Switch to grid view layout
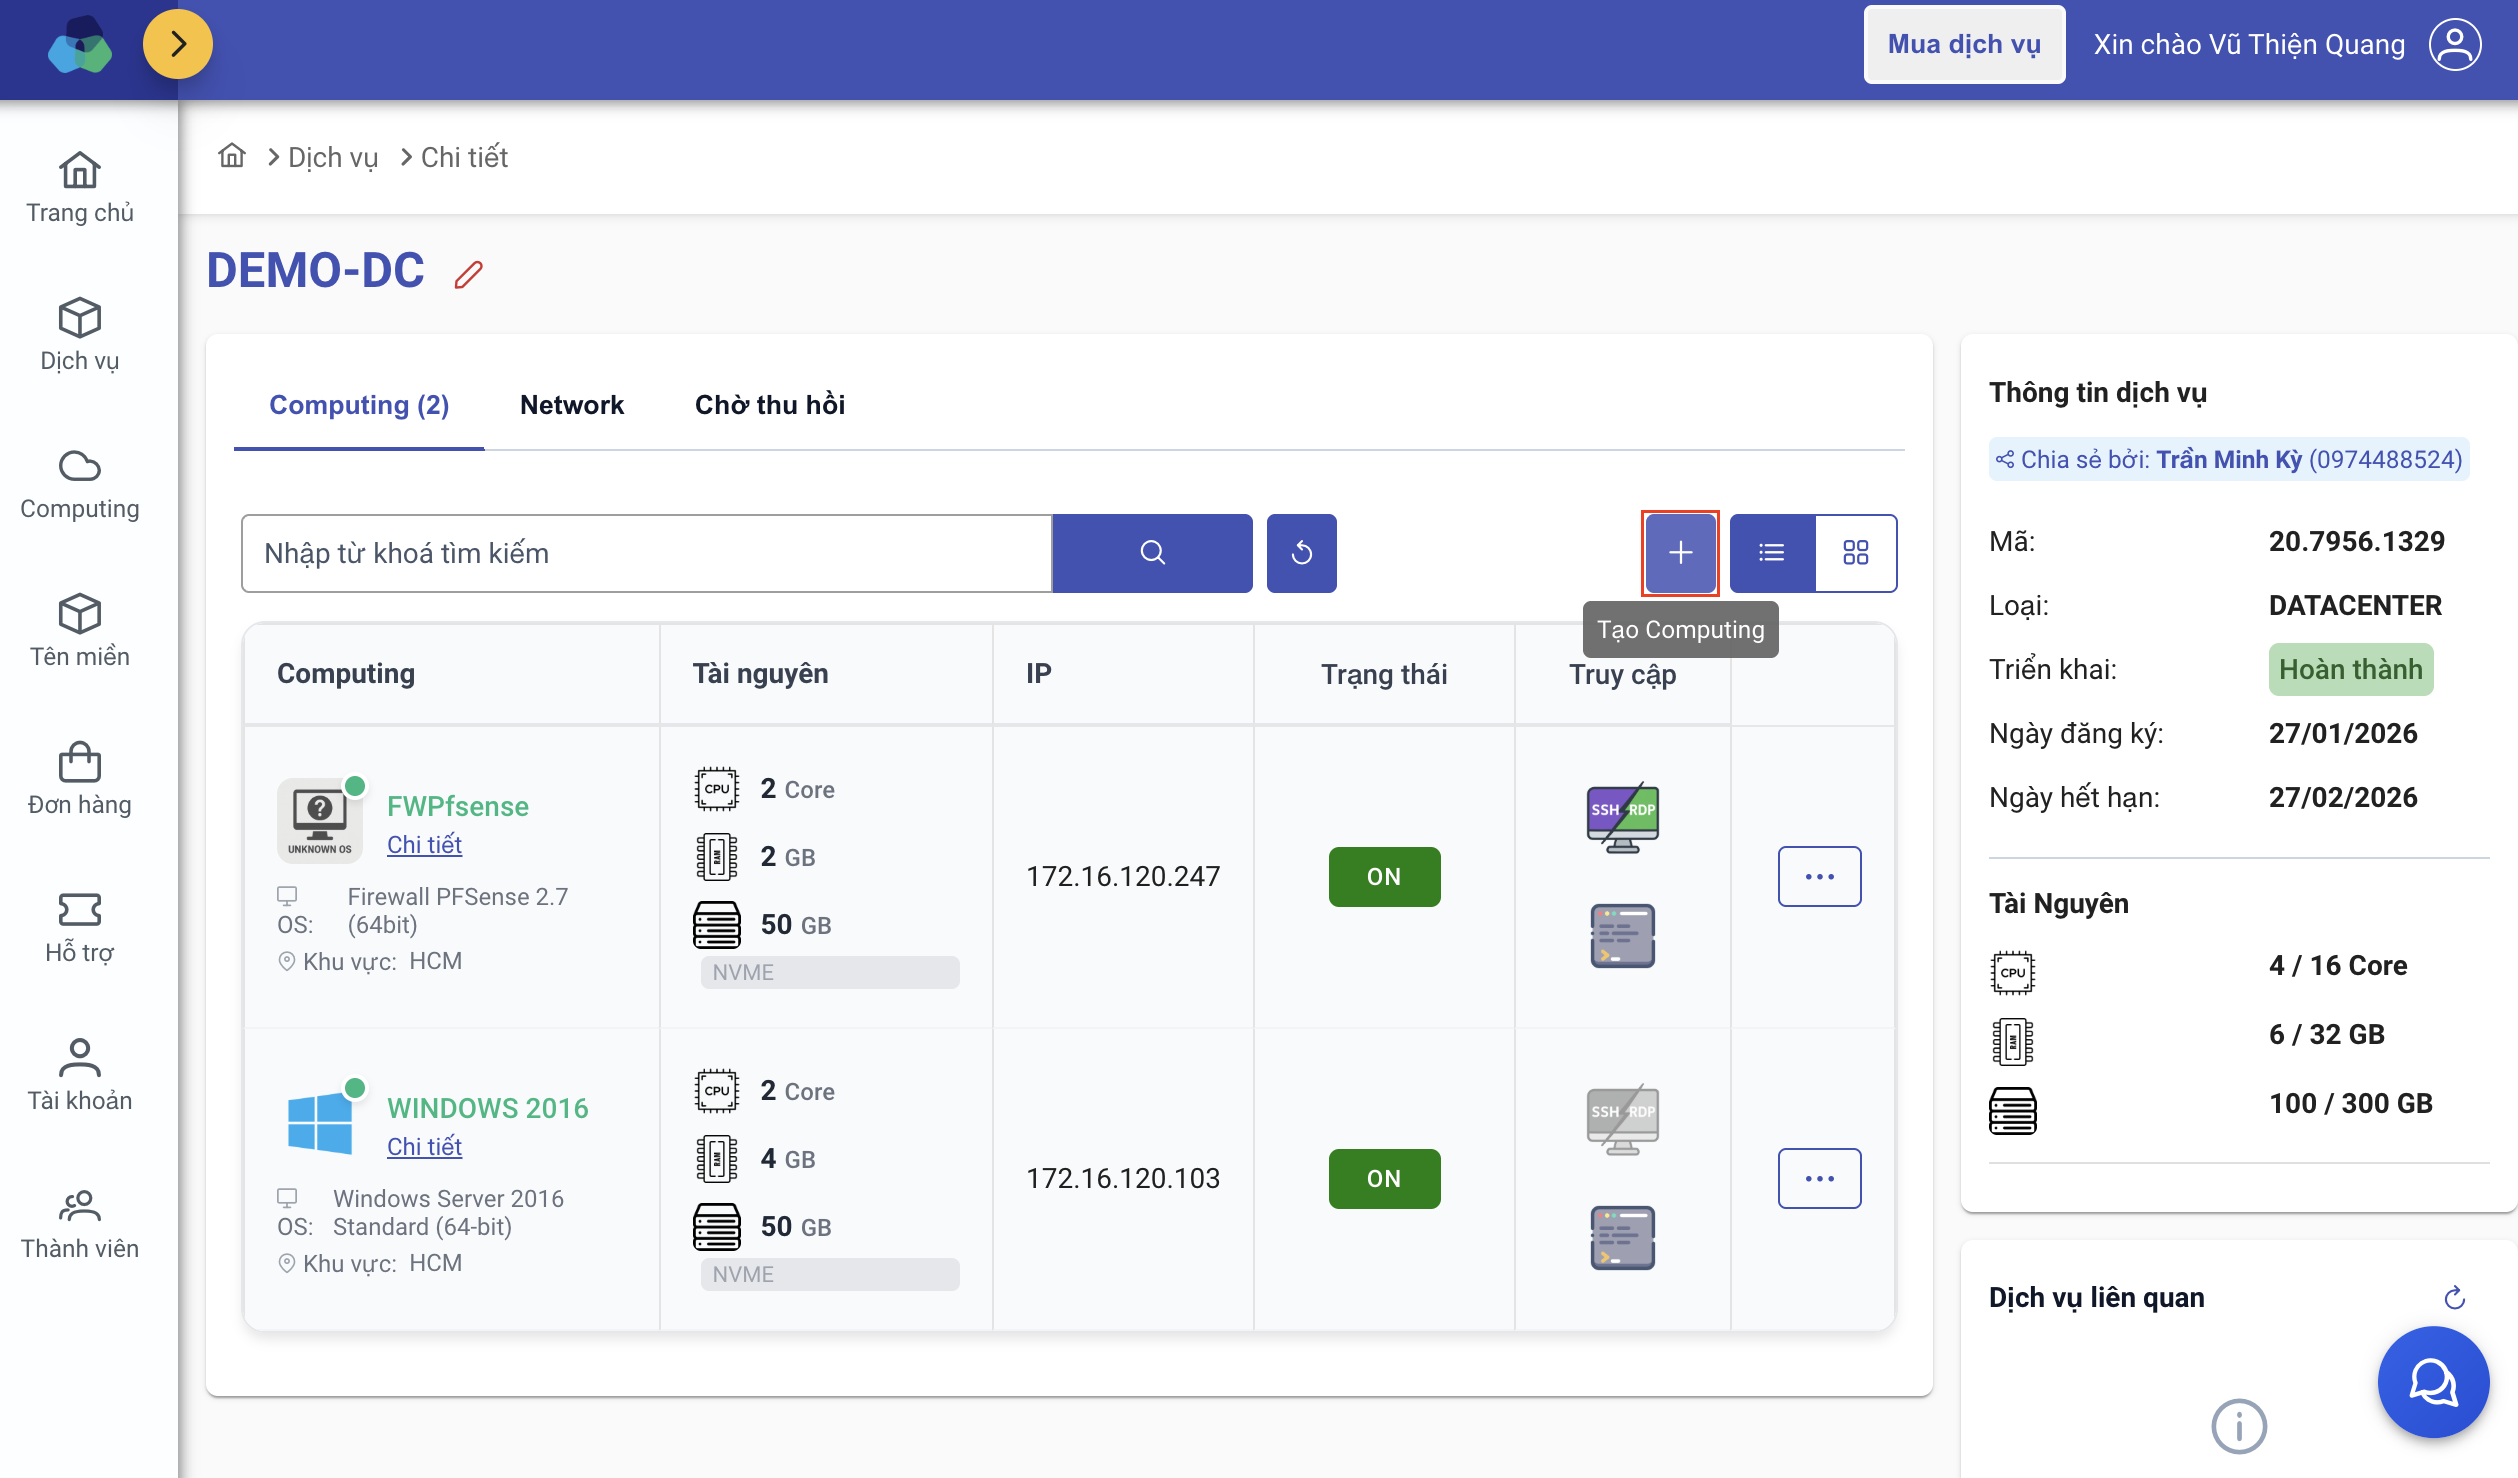This screenshot has width=2518, height=1478. (1856, 553)
